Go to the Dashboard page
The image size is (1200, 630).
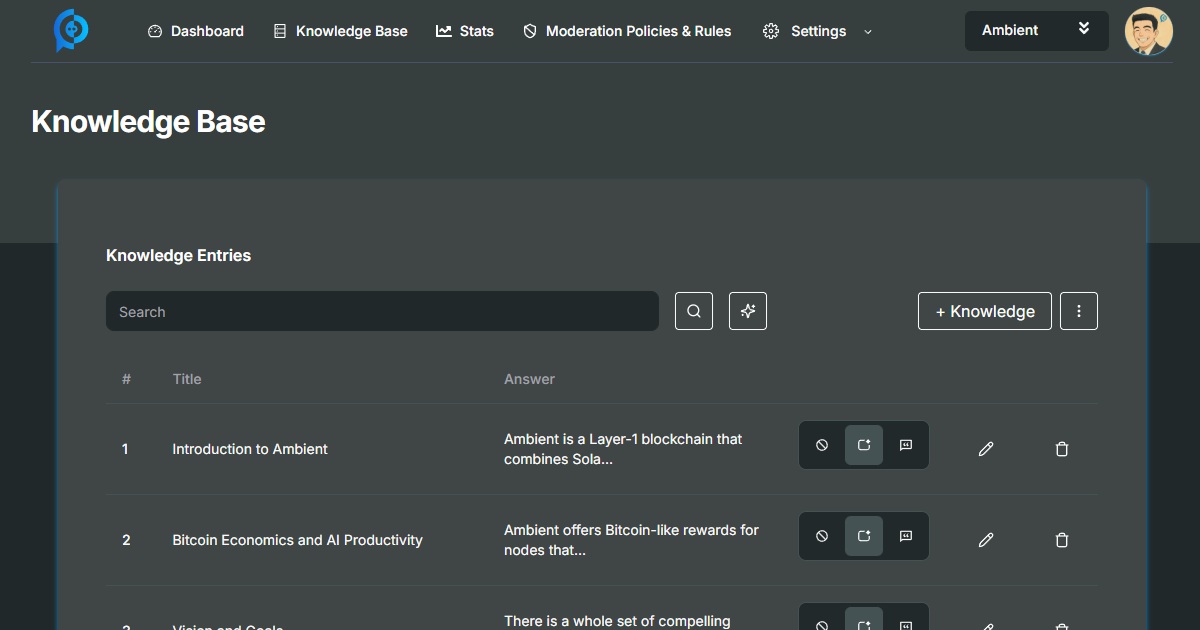(196, 31)
